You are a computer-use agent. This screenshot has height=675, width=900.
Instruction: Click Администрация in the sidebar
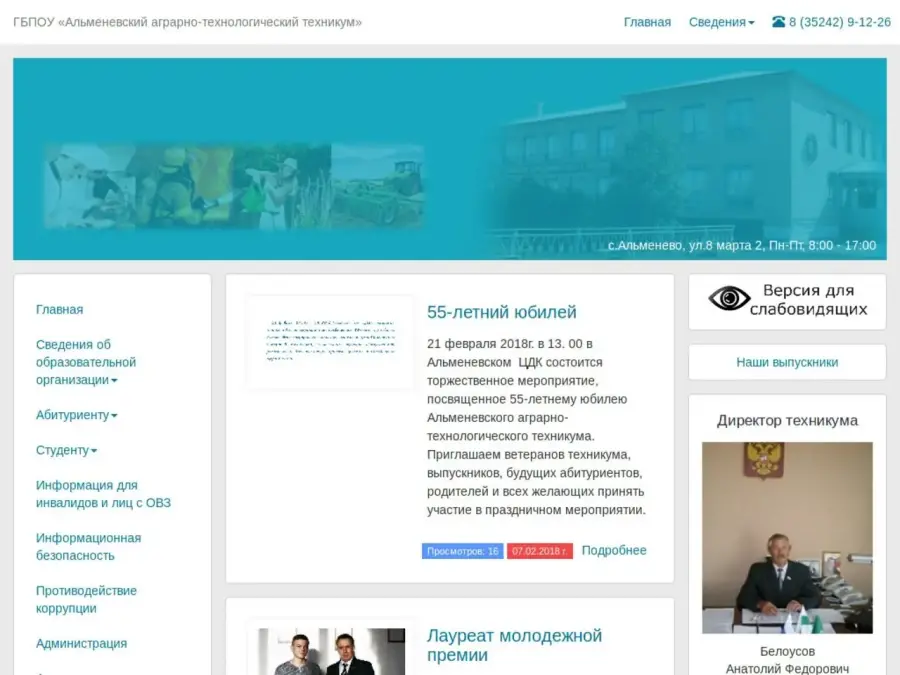pos(81,644)
